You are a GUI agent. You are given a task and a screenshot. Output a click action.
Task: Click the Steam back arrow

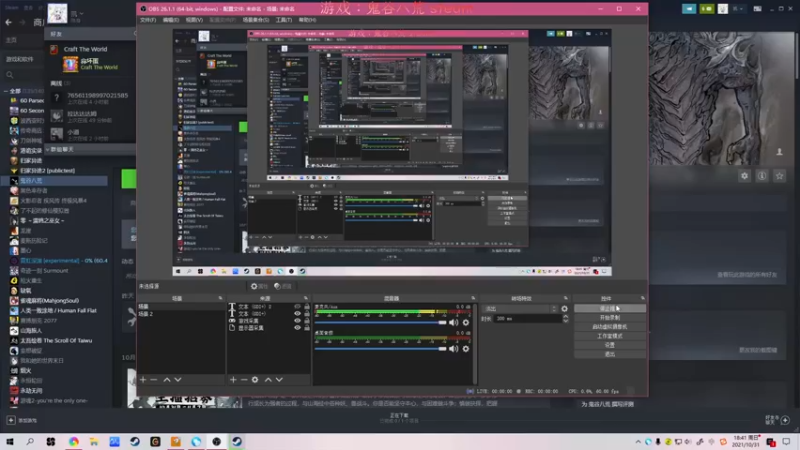pos(8,22)
